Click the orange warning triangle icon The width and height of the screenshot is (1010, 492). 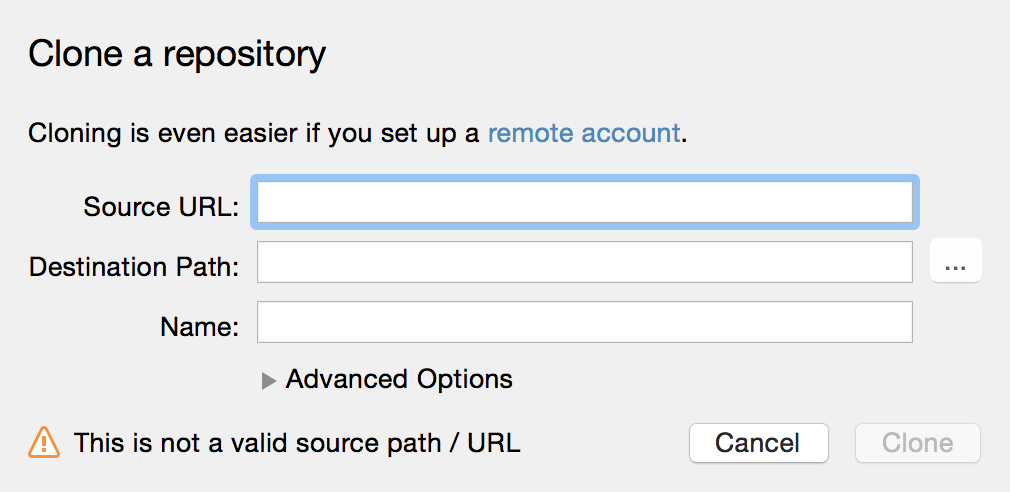click(x=44, y=442)
